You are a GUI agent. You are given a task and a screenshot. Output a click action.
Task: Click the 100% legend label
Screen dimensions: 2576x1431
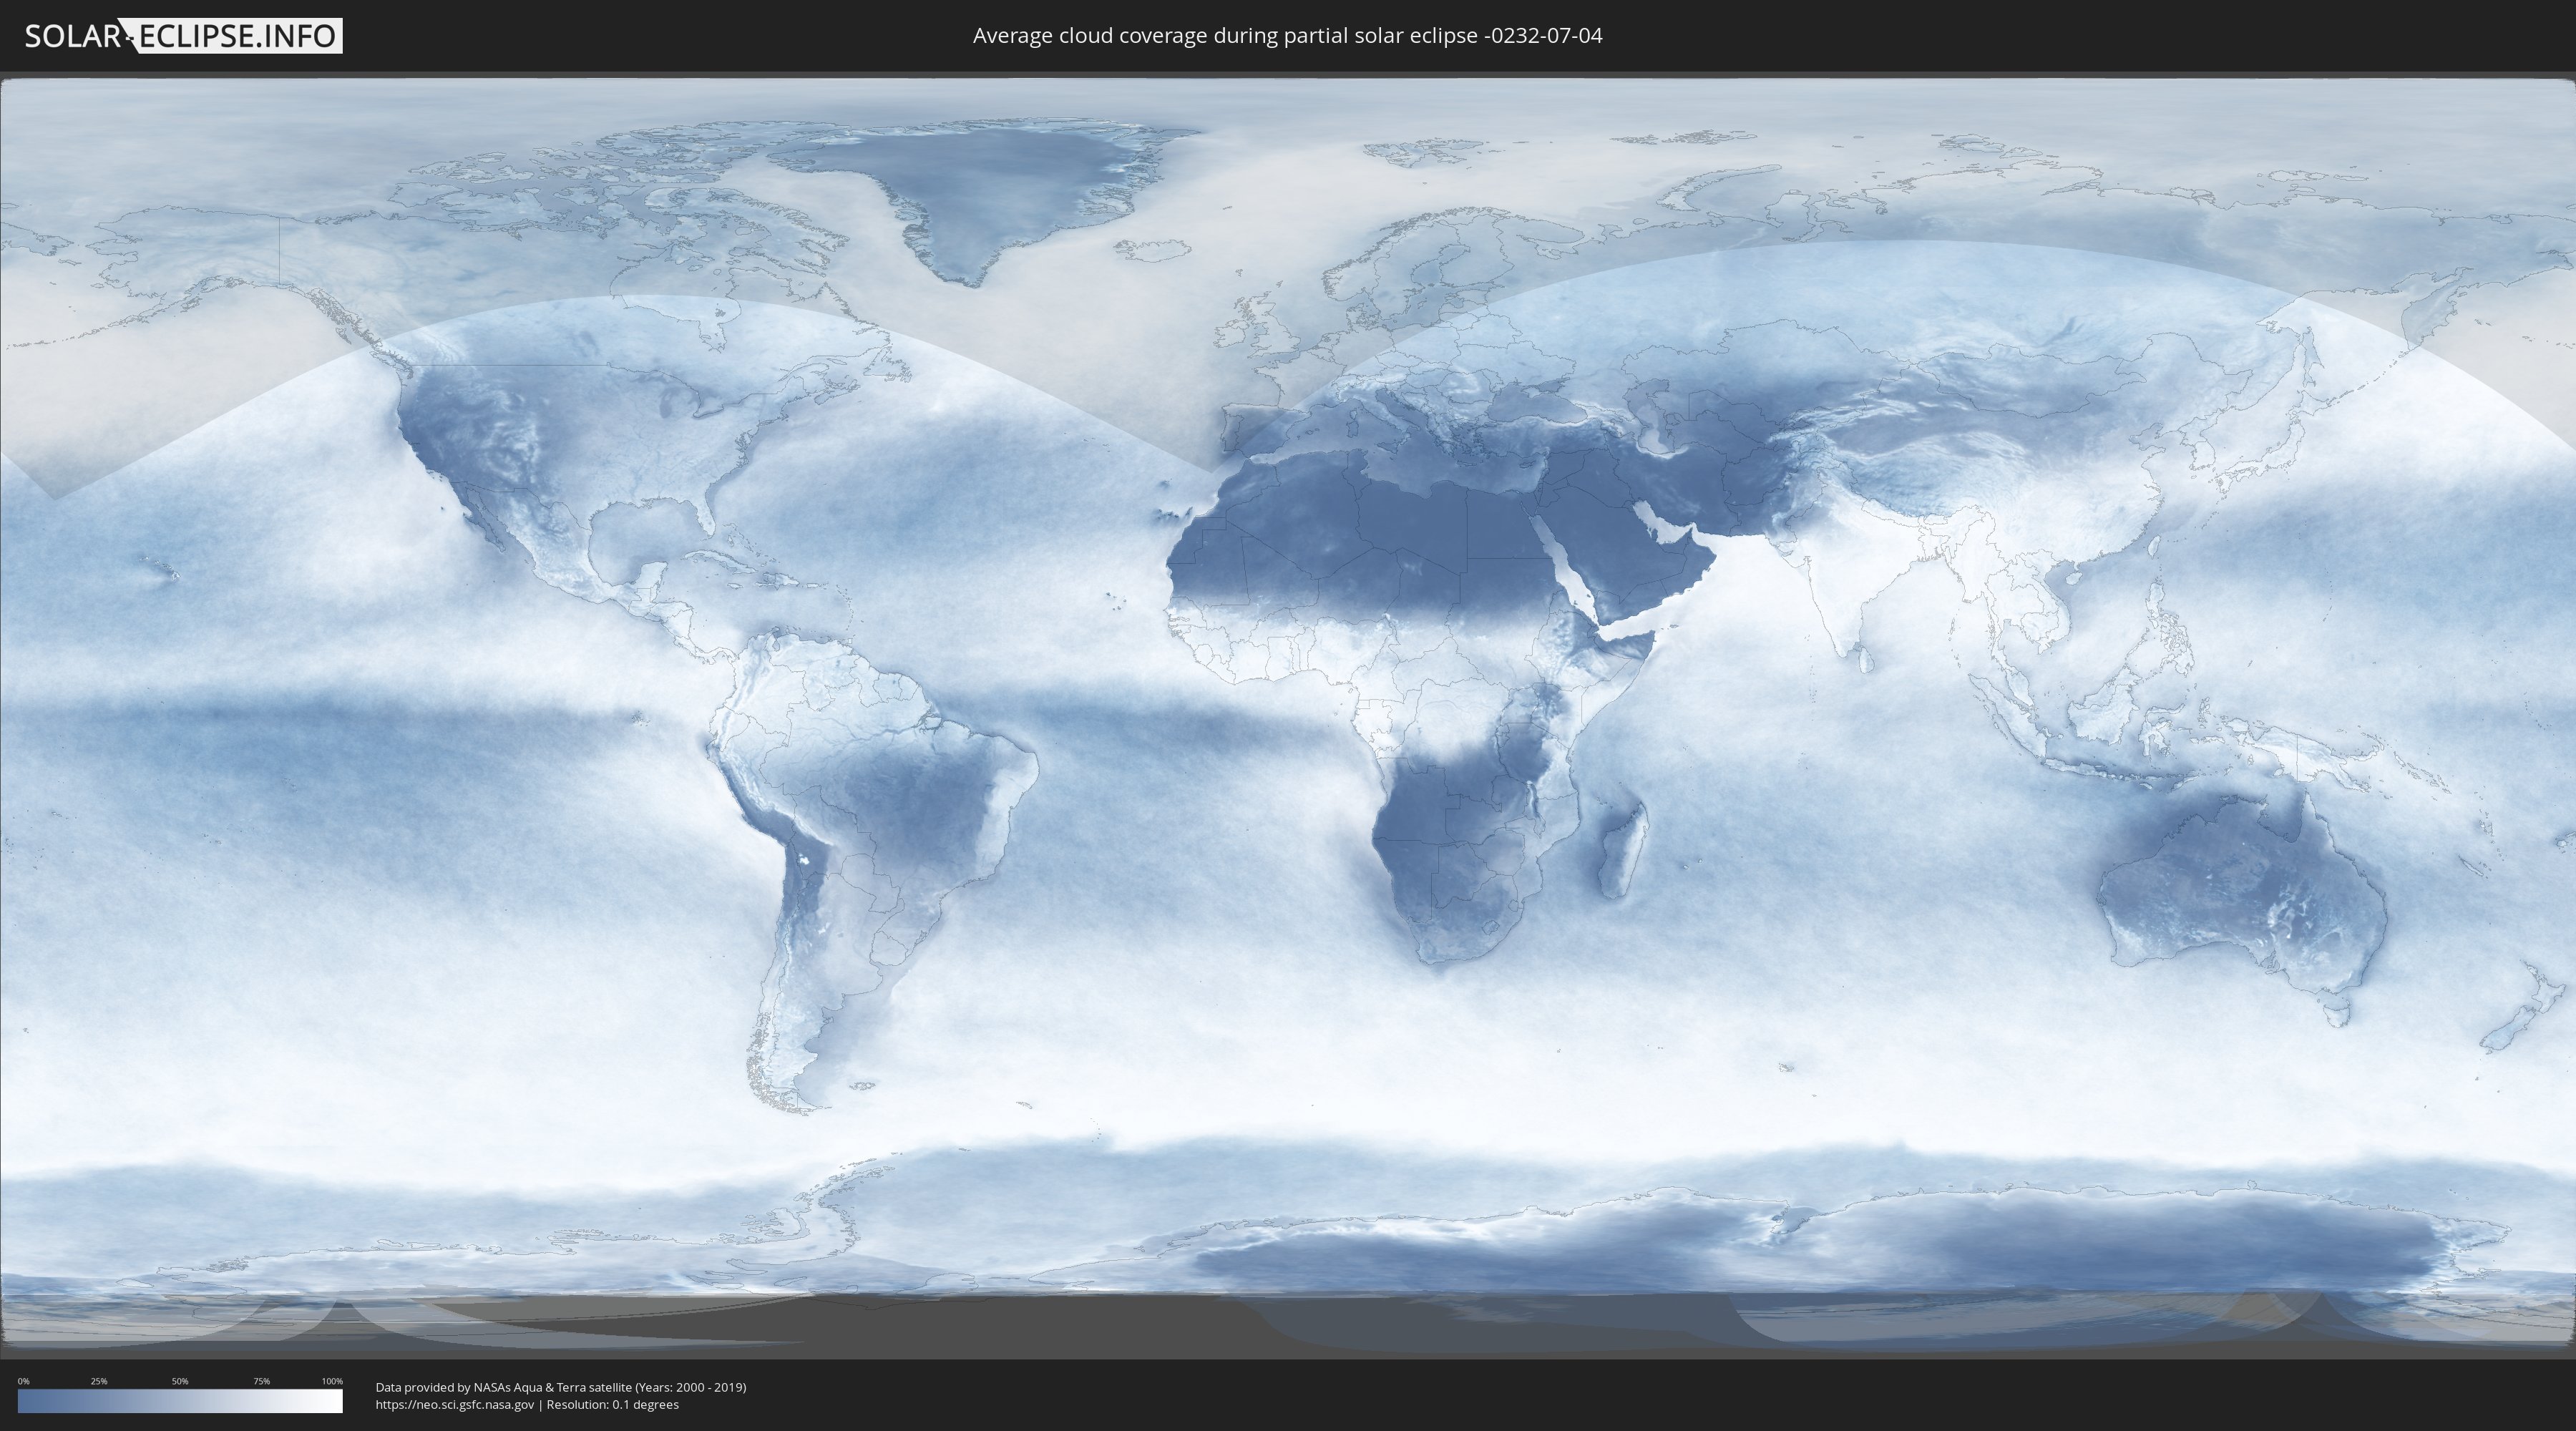coord(332,1381)
